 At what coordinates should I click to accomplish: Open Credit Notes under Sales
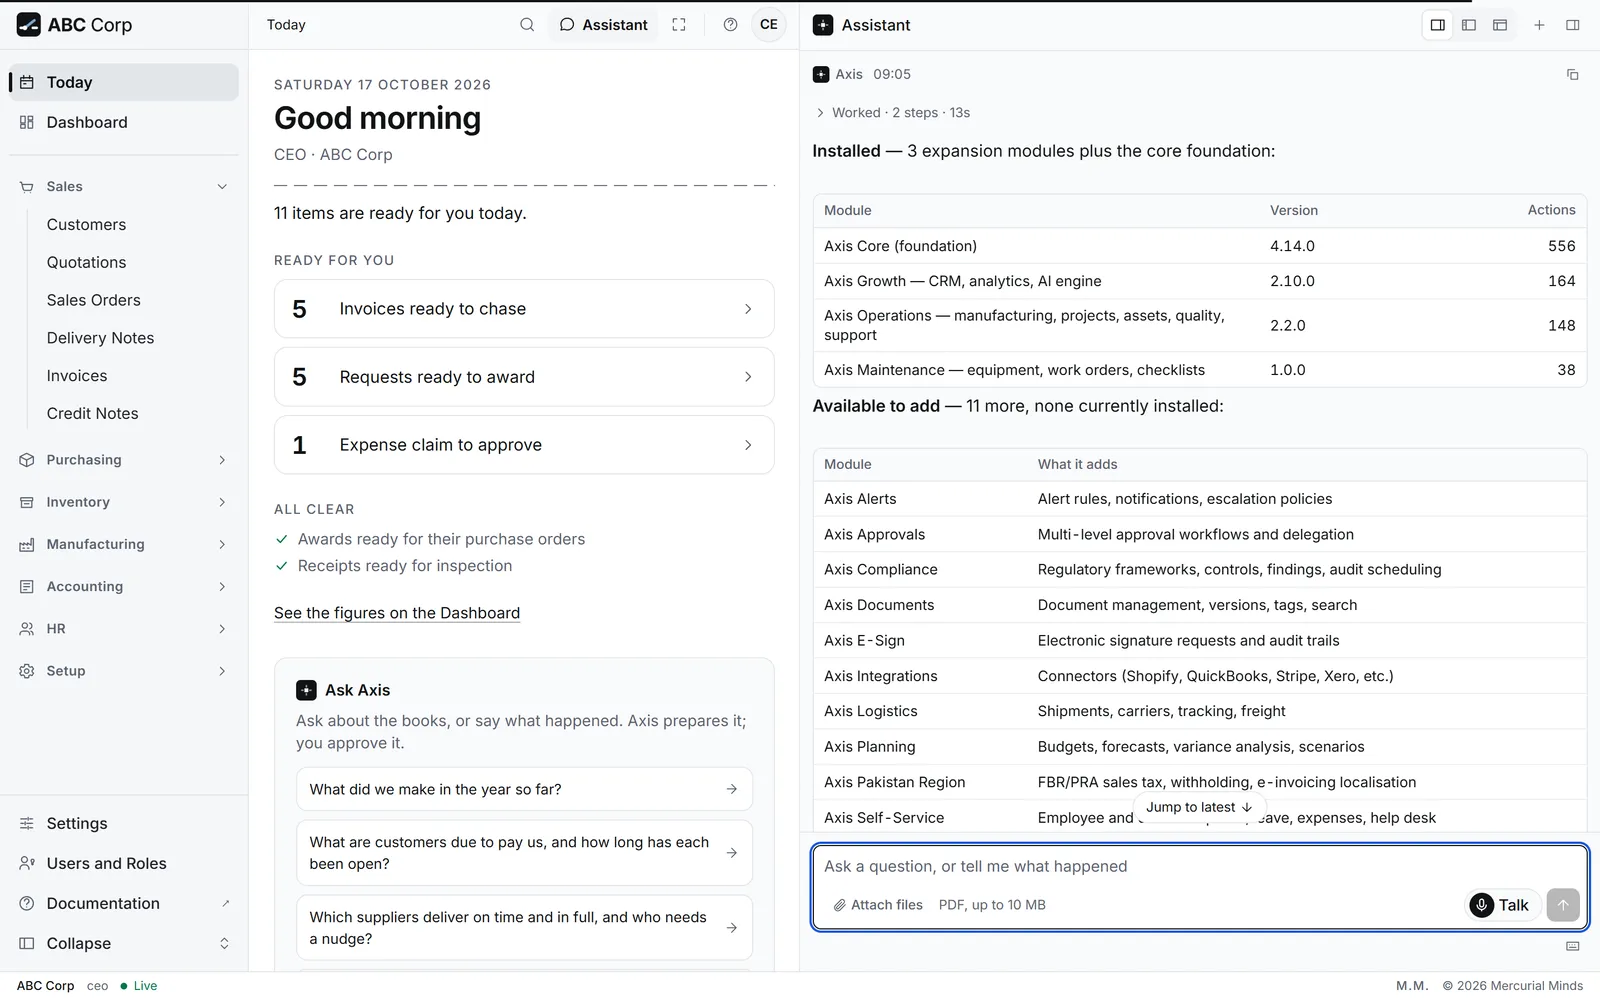tap(92, 413)
